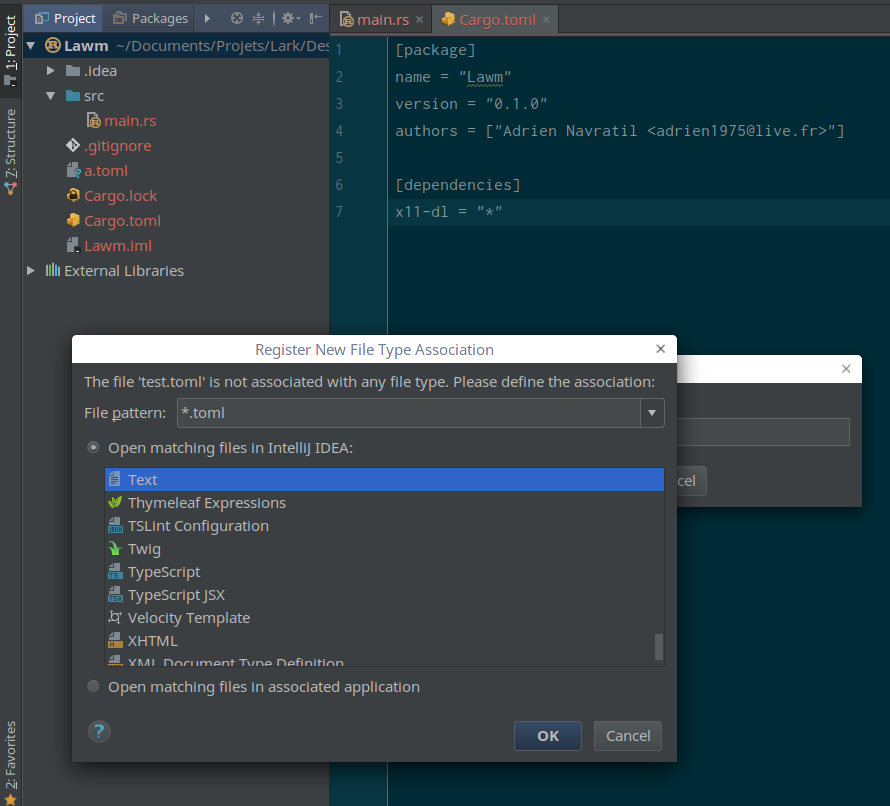Click the Text file type icon
890x806 pixels.
point(115,480)
